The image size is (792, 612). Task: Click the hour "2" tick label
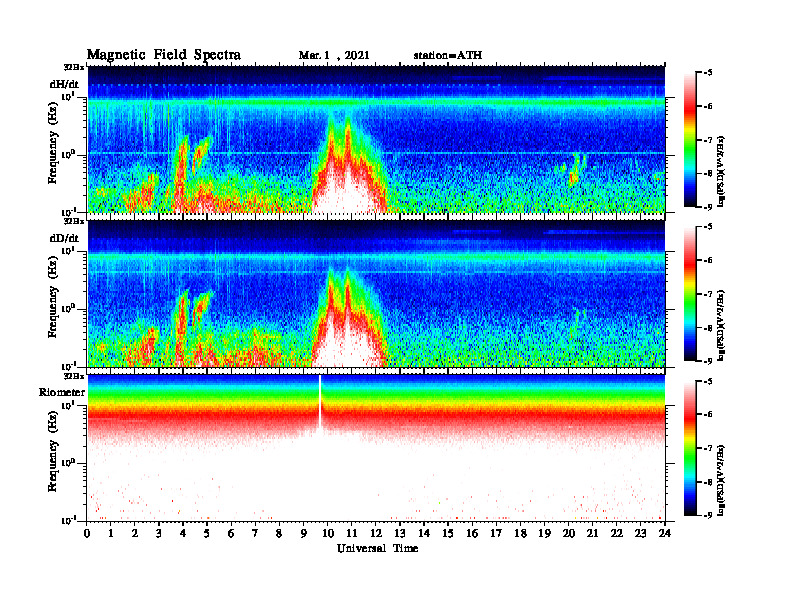point(135,534)
